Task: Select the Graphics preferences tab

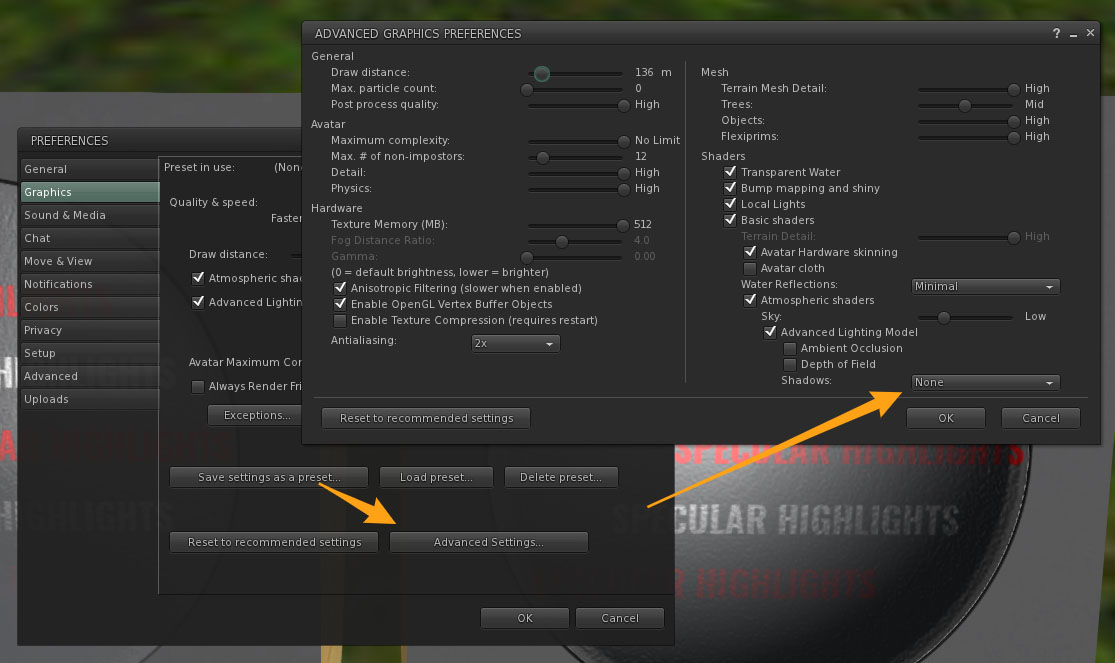Action: [90, 192]
